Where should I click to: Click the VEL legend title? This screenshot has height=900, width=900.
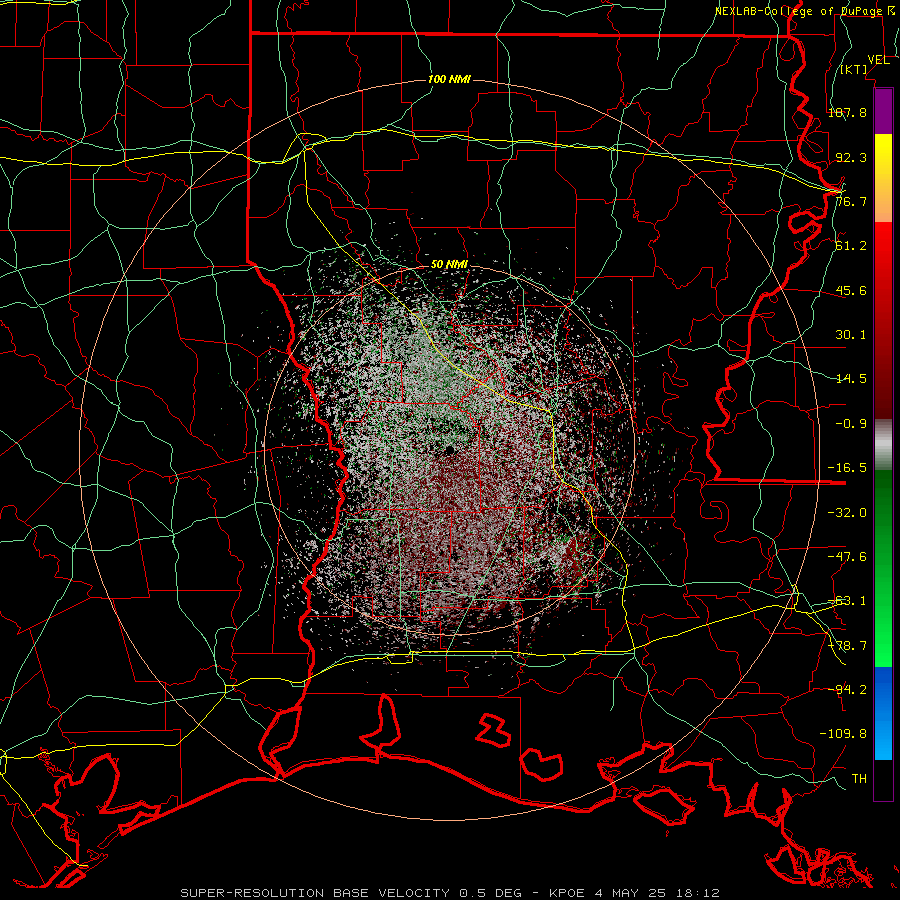(x=878, y=60)
